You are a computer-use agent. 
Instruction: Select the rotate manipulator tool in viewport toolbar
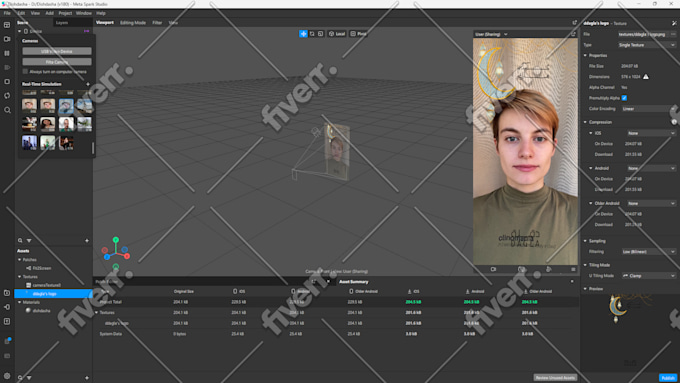pyautogui.click(x=312, y=34)
